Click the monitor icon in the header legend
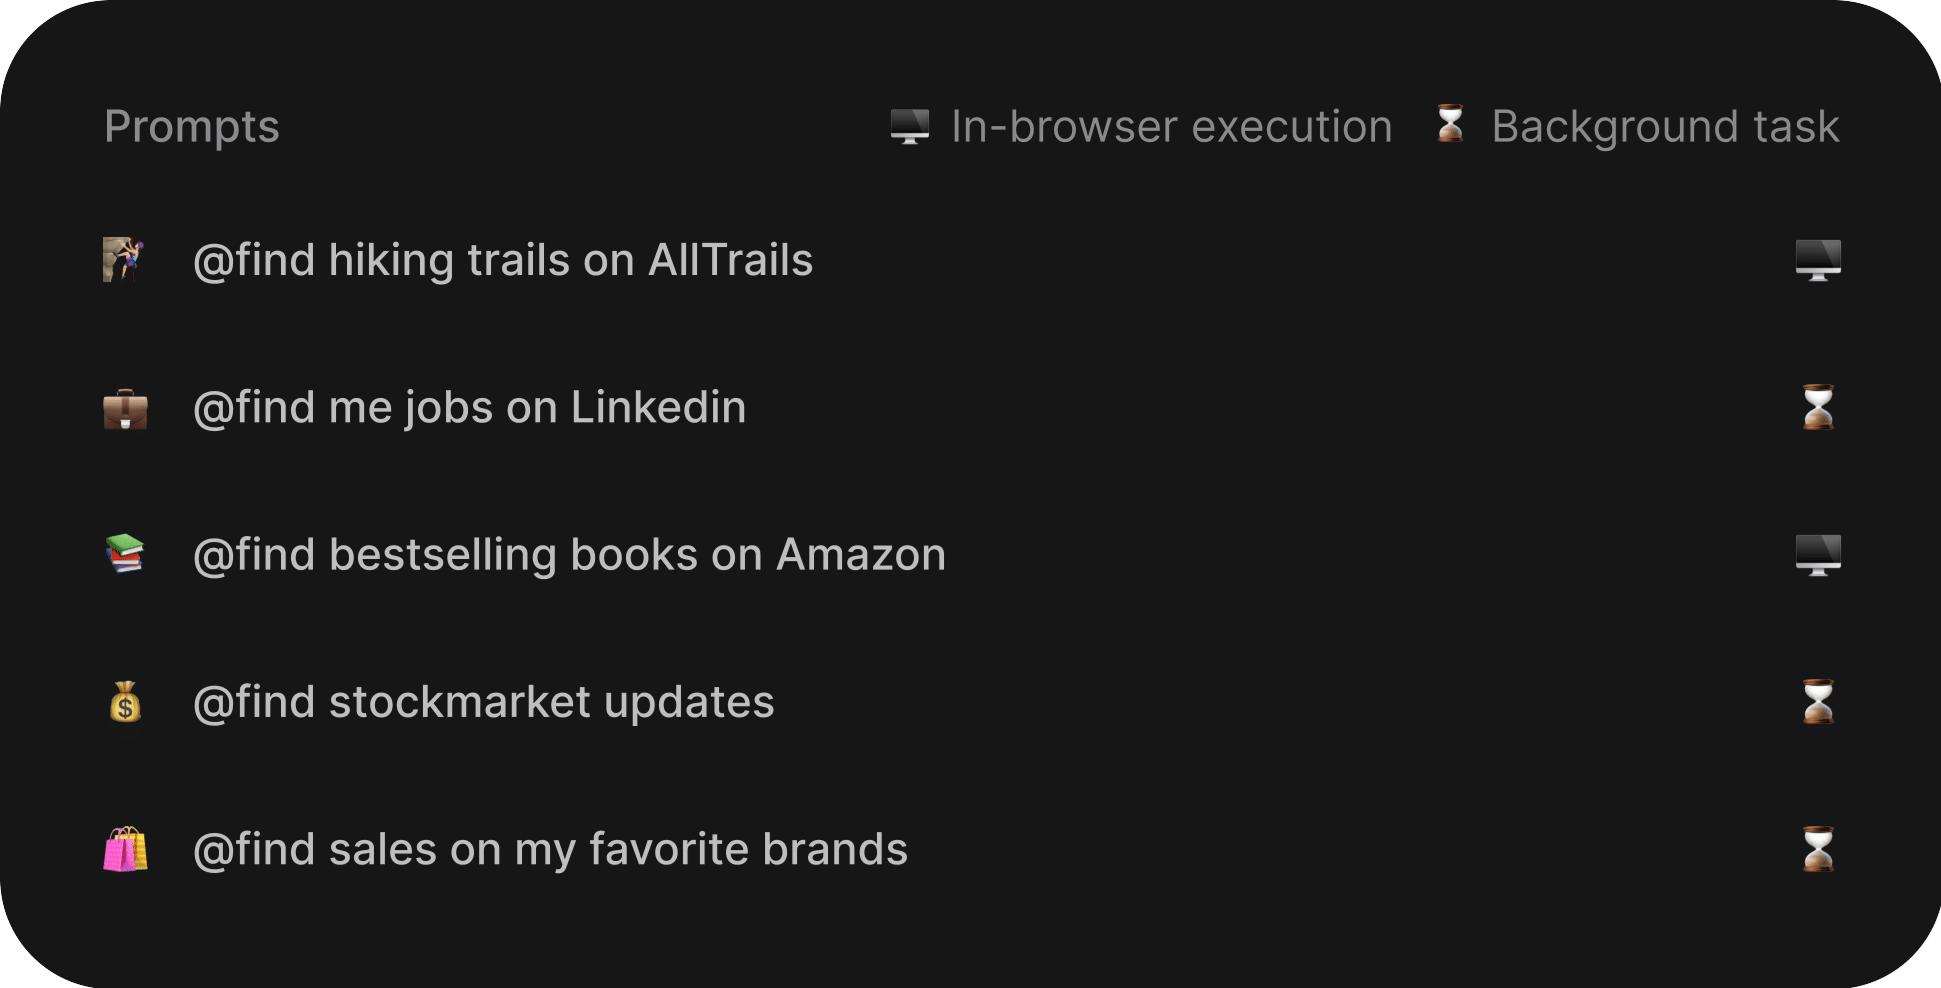This screenshot has width=1941, height=988. click(x=910, y=126)
